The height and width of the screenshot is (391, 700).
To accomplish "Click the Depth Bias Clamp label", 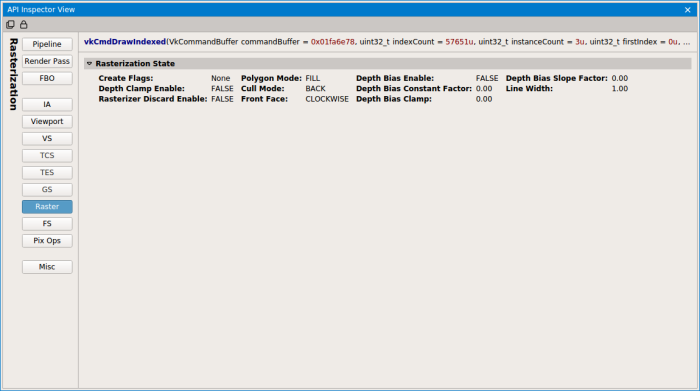I will tap(394, 99).
